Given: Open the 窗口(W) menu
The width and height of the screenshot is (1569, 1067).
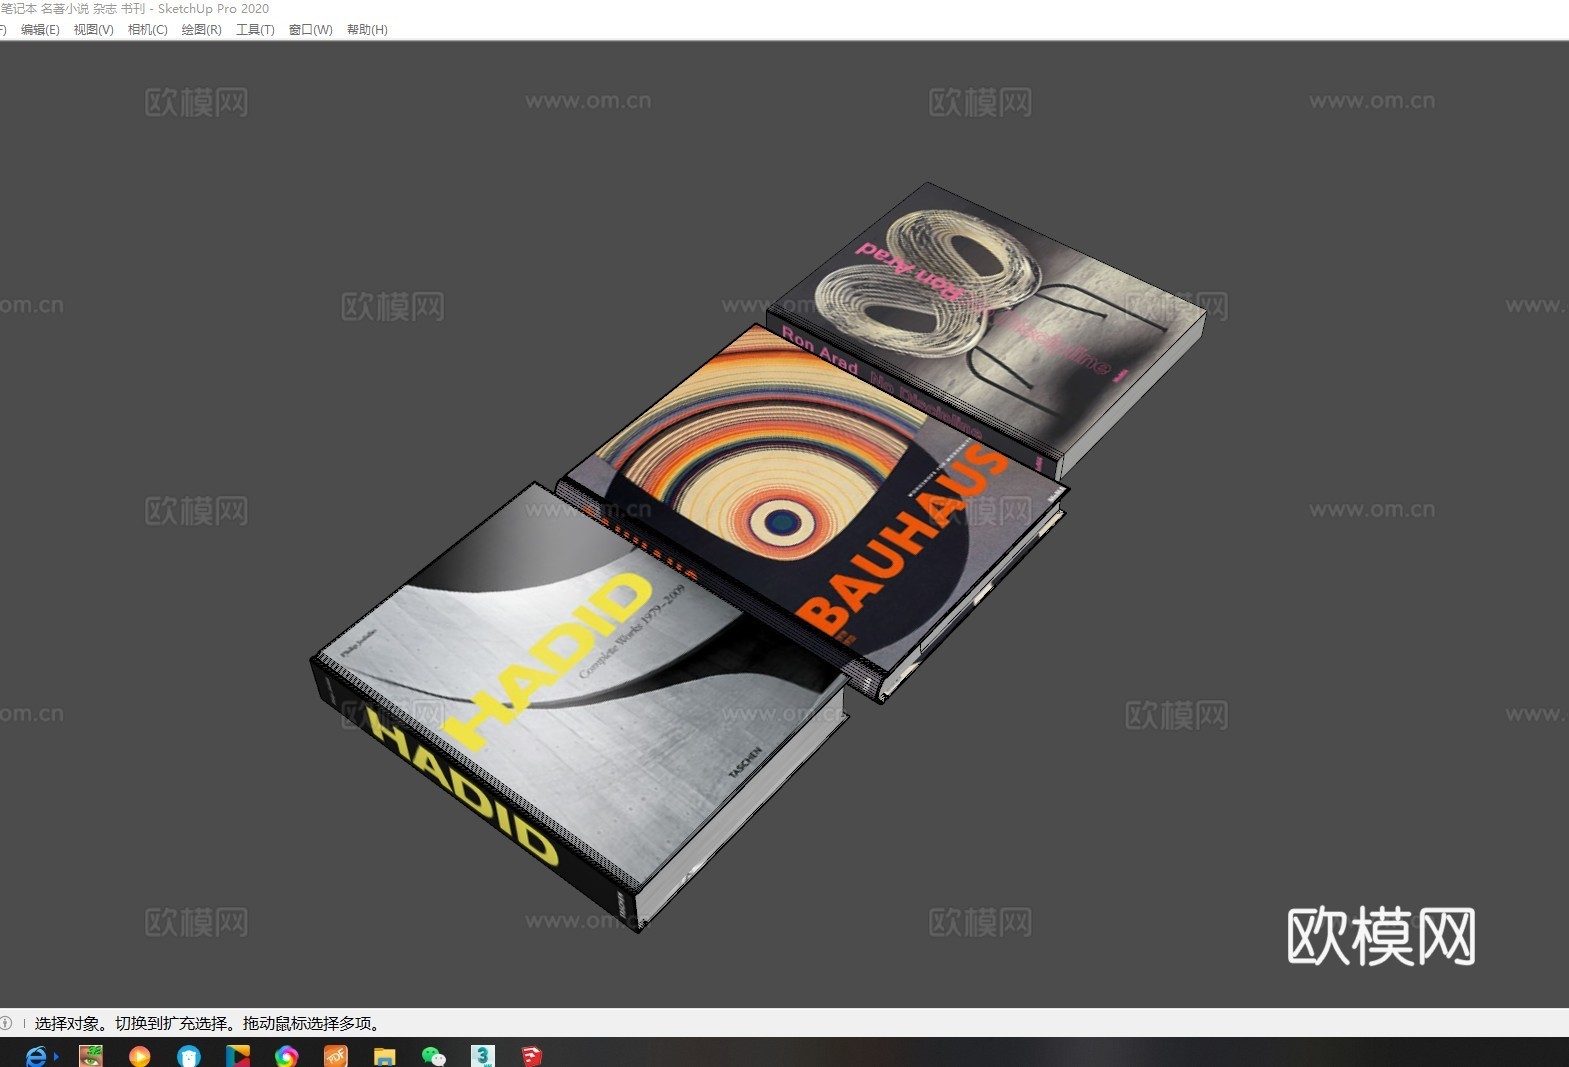Looking at the screenshot, I should tap(310, 30).
